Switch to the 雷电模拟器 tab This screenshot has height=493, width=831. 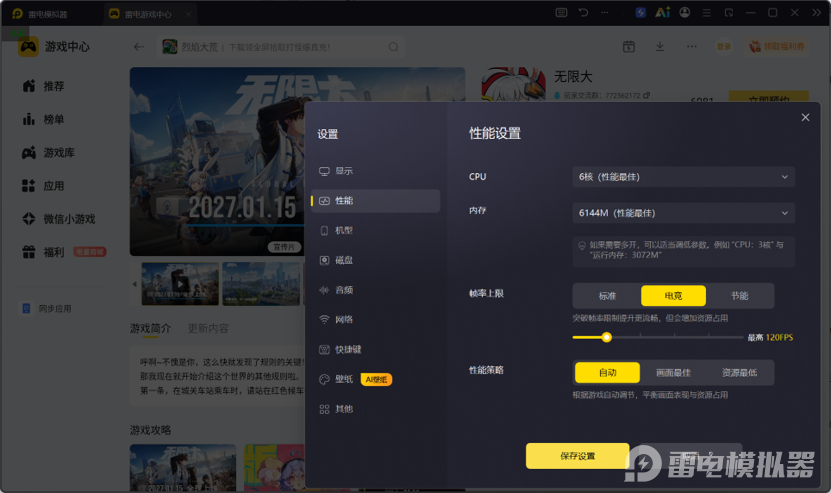[x=40, y=14]
